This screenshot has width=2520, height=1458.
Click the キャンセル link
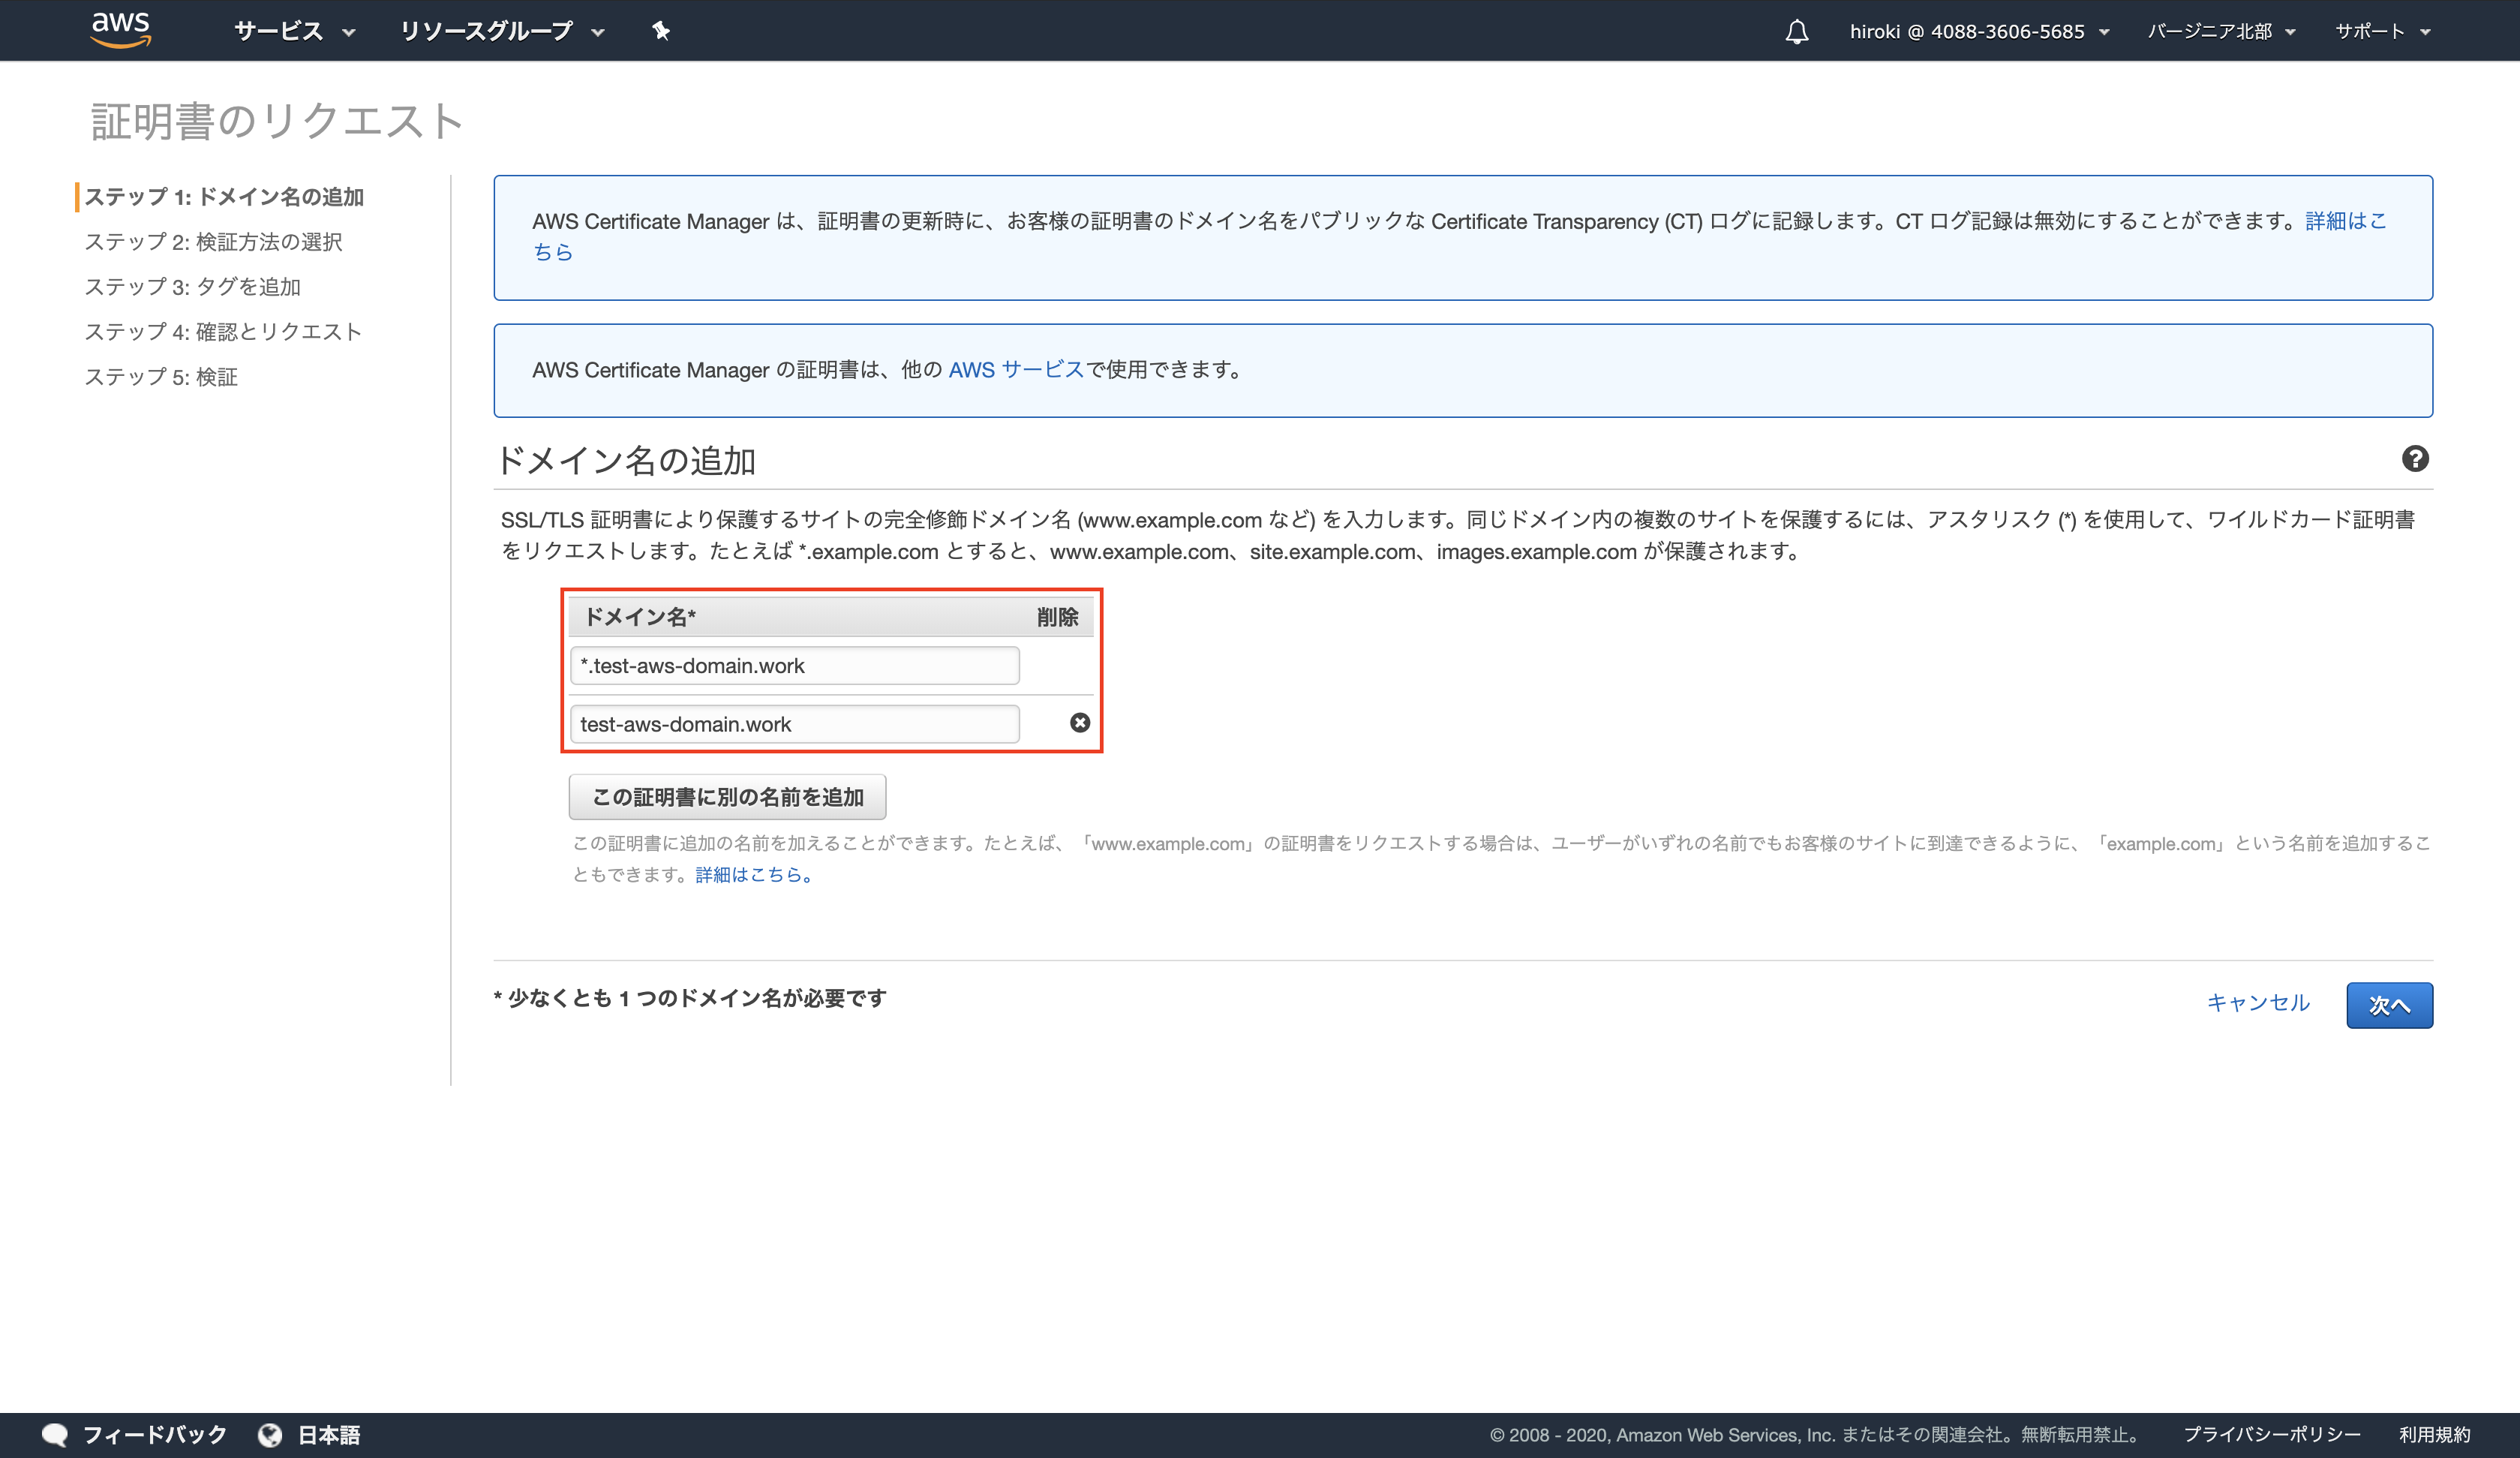pos(2257,1003)
